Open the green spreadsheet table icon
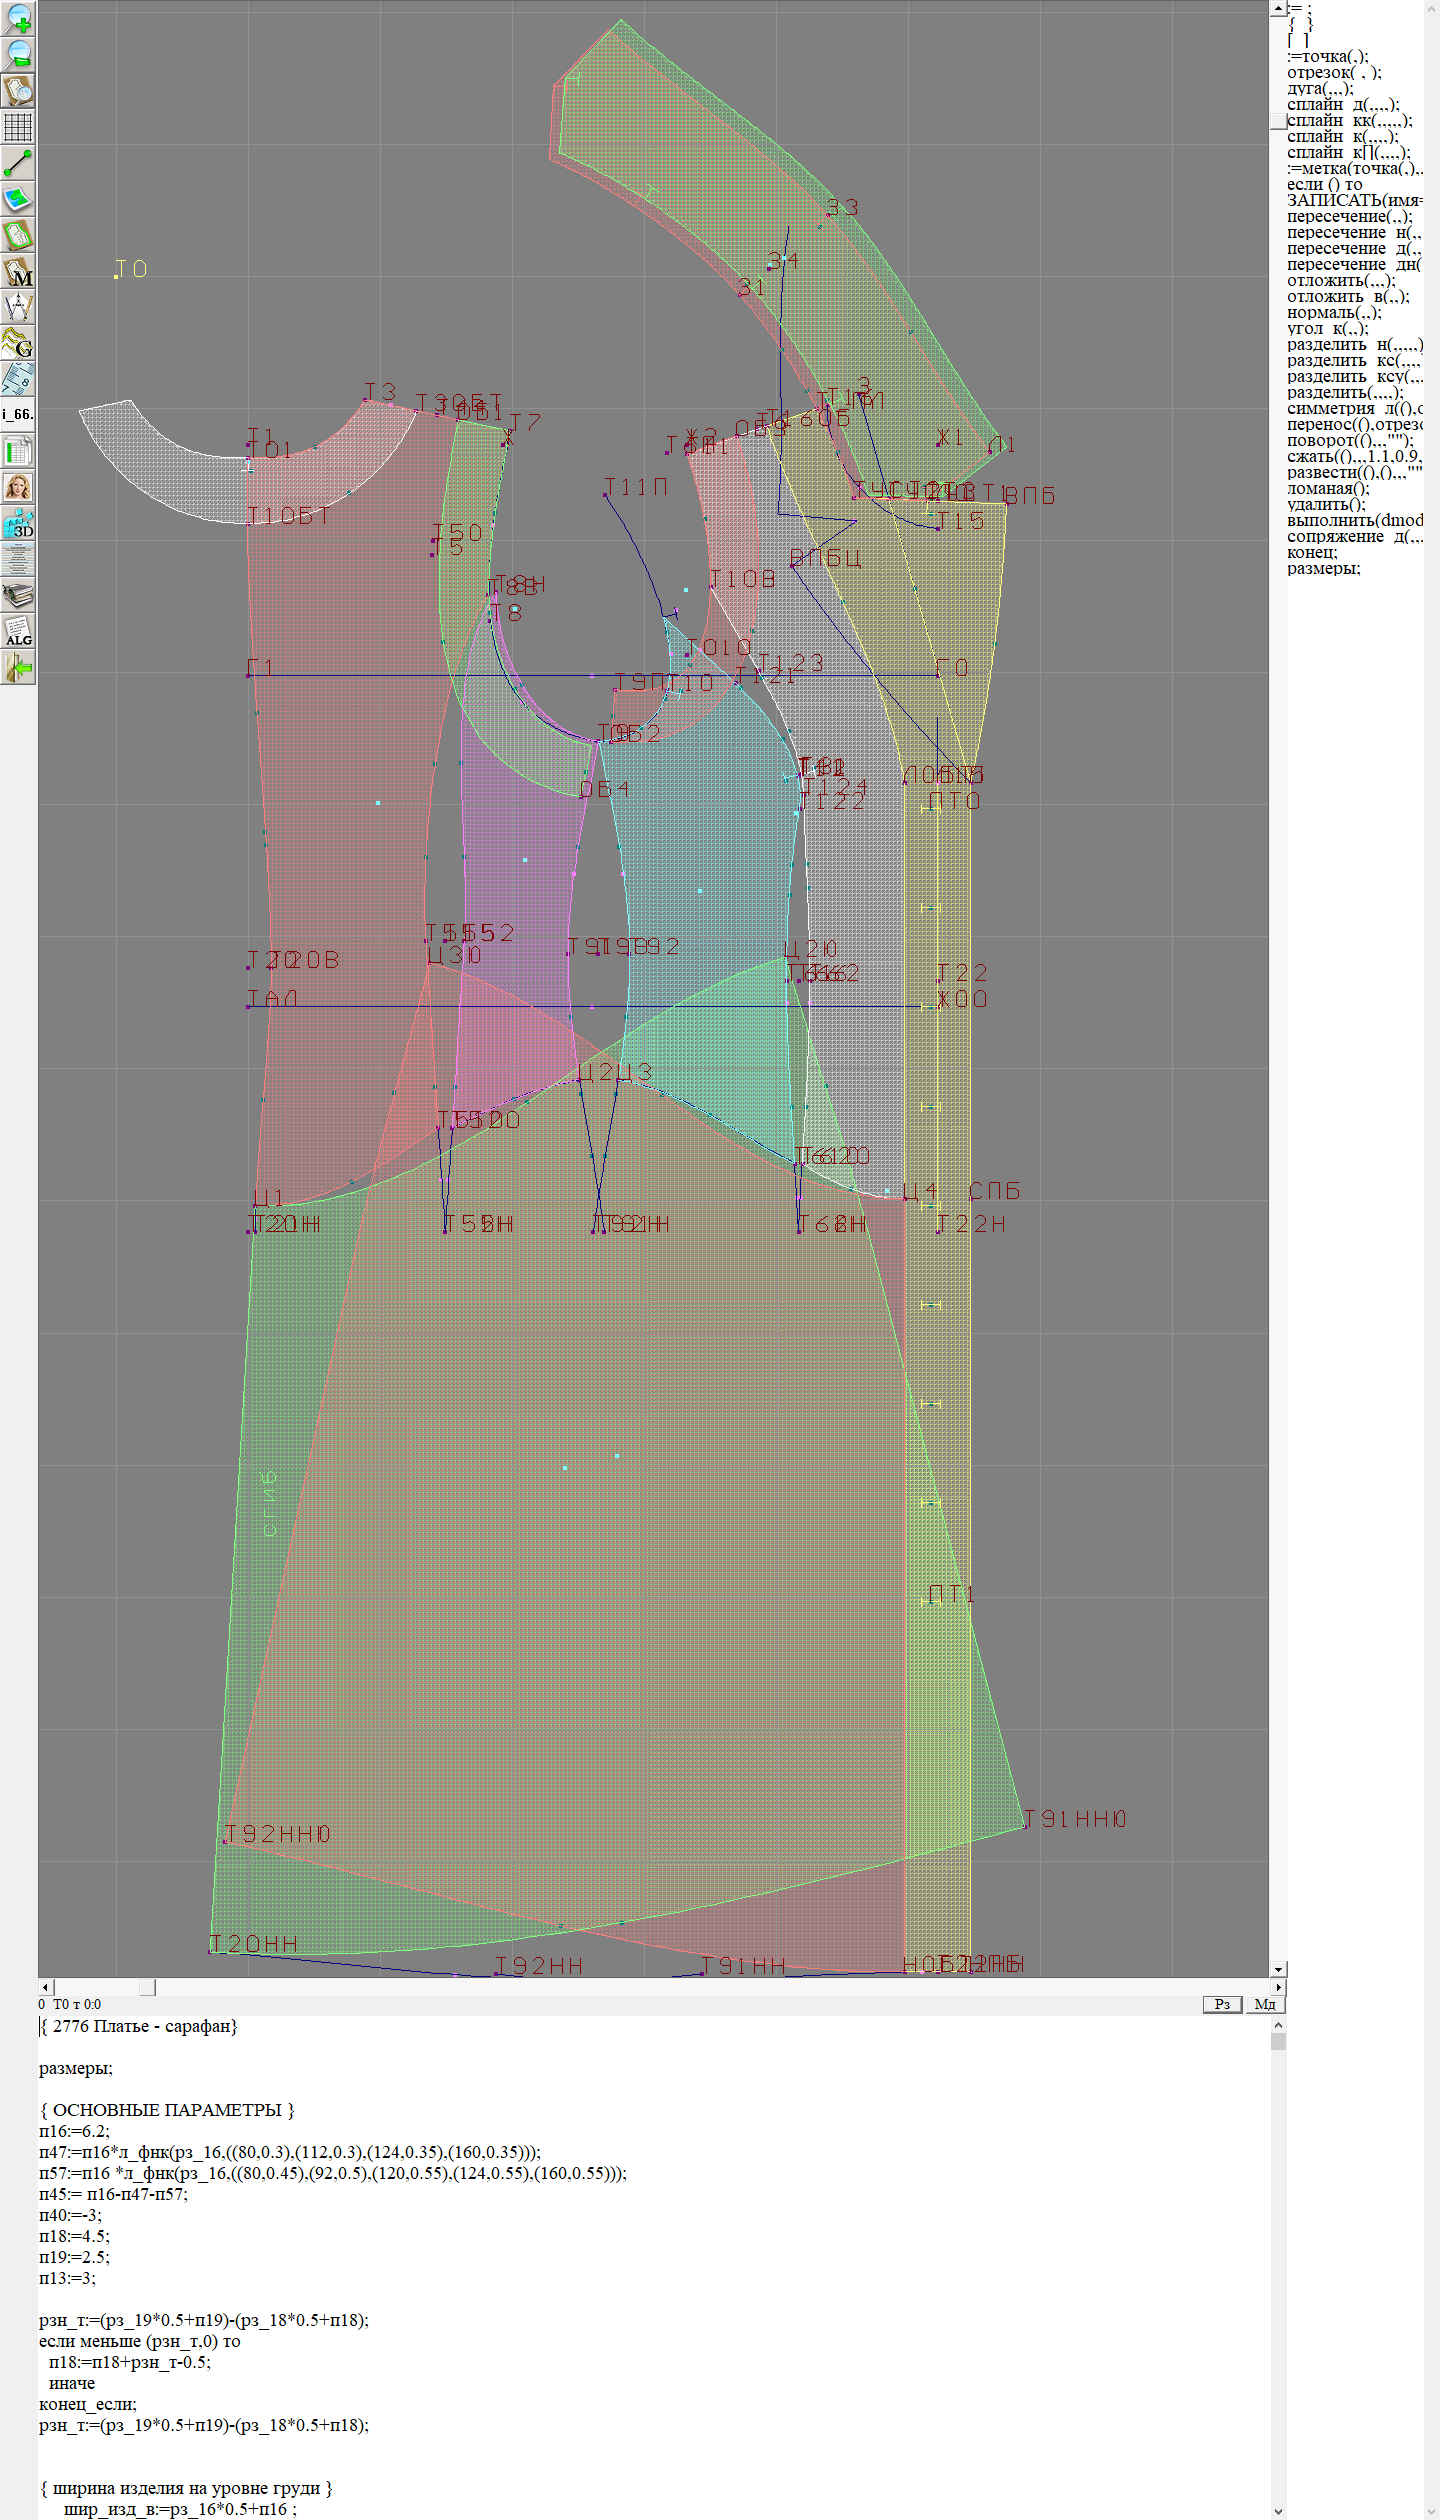1440x2520 pixels. 18,451
